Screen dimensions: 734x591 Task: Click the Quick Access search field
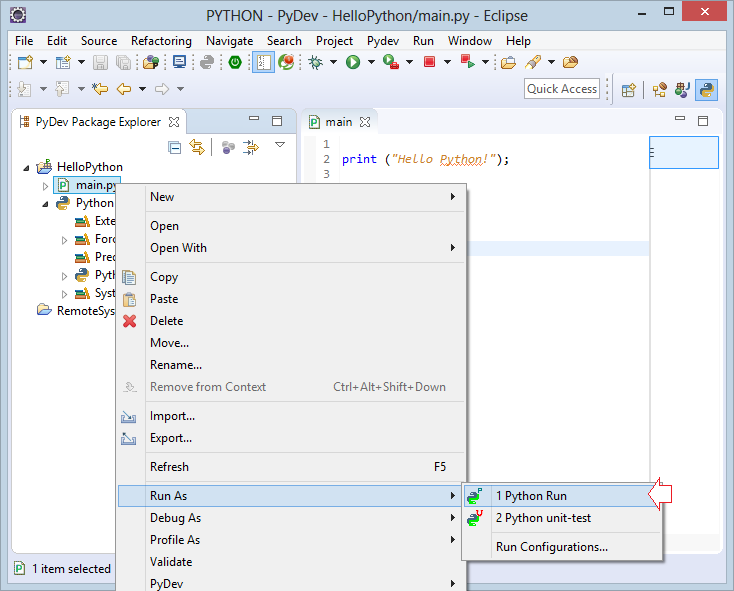562,88
